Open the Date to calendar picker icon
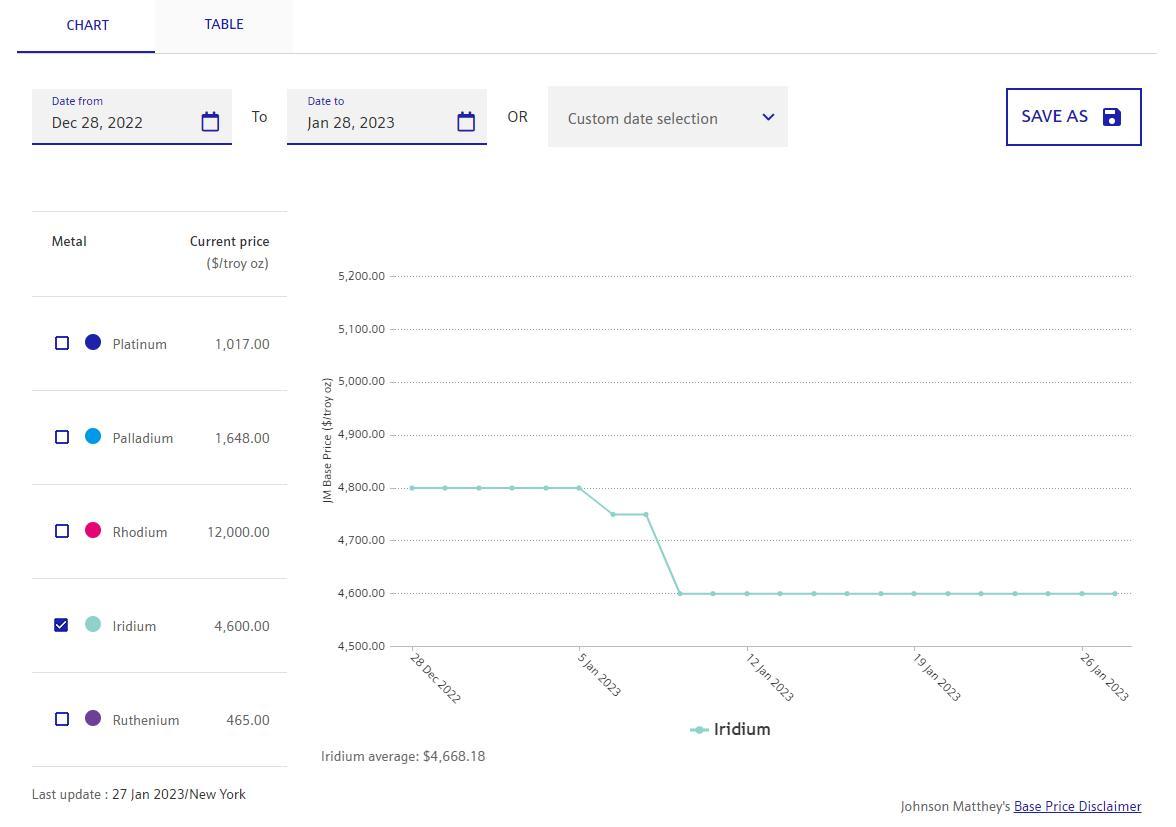The width and height of the screenshot is (1176, 827). tap(466, 122)
